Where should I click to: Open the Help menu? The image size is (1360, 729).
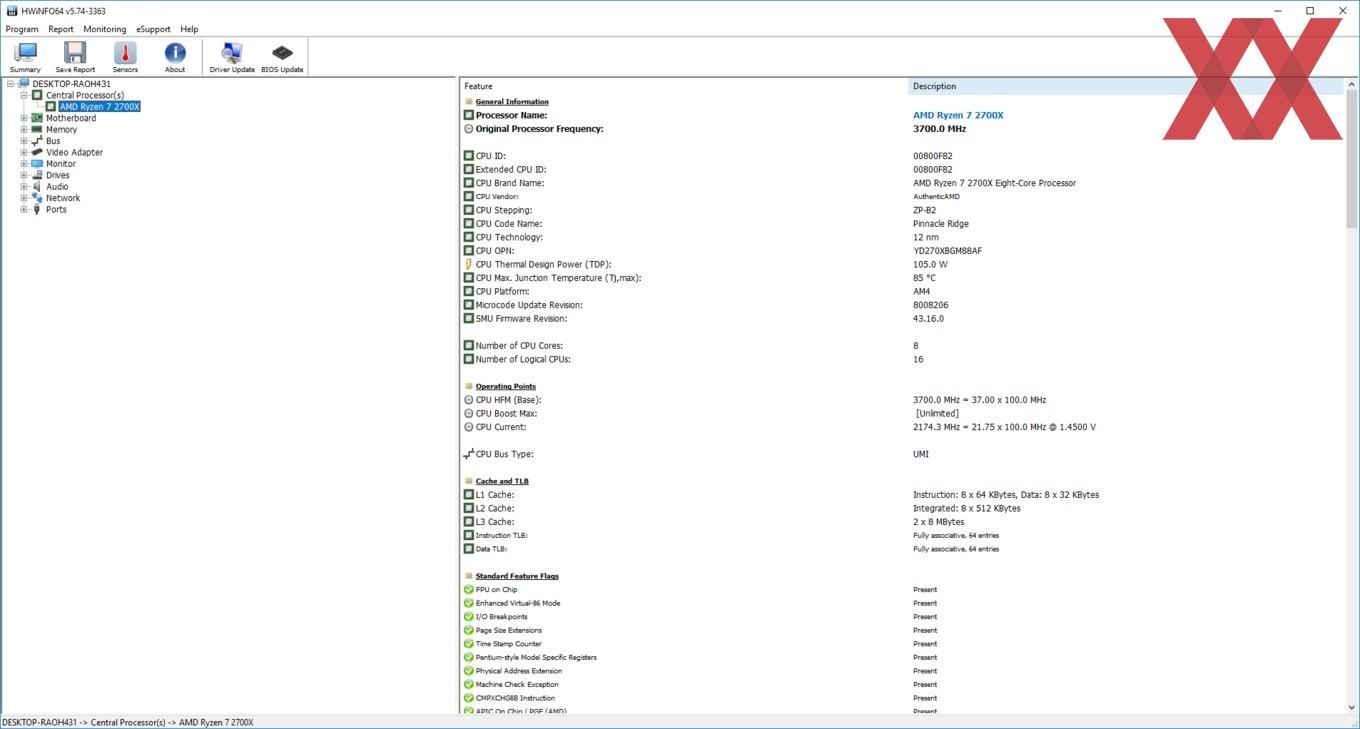pyautogui.click(x=189, y=29)
